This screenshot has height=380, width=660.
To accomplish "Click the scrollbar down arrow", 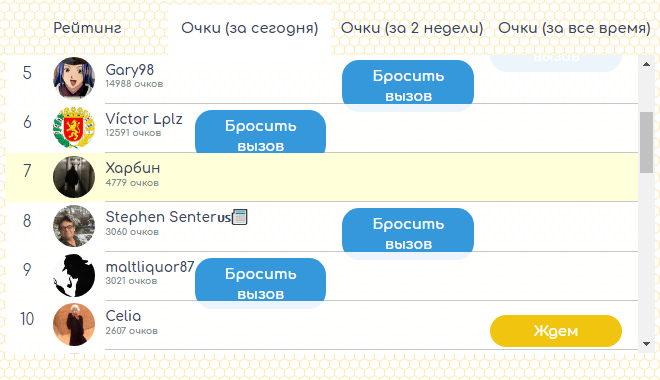I will click(646, 344).
